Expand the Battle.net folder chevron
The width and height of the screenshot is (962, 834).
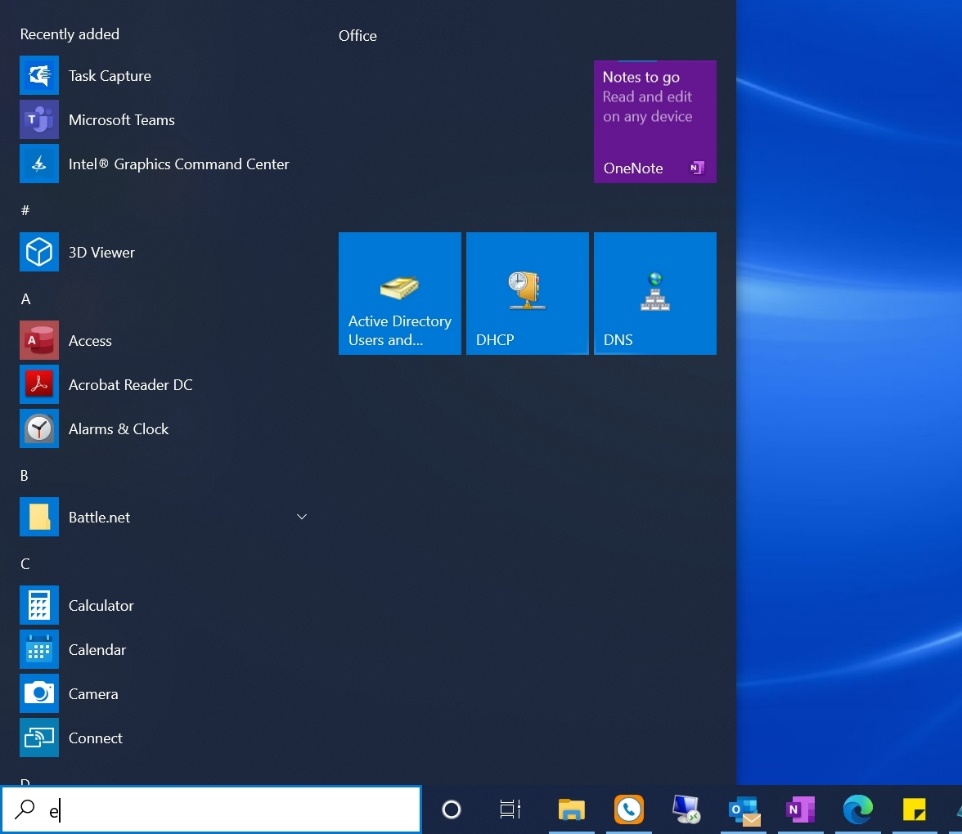click(x=302, y=517)
